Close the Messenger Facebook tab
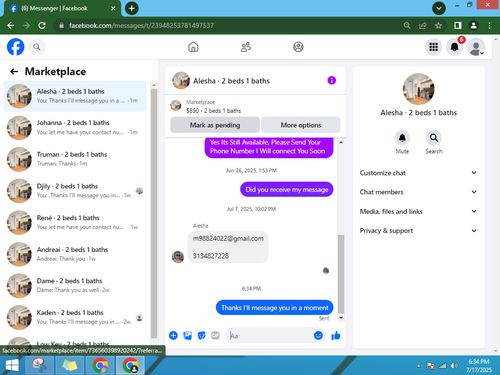Screen dimensions: 500x375 pyautogui.click(x=113, y=8)
